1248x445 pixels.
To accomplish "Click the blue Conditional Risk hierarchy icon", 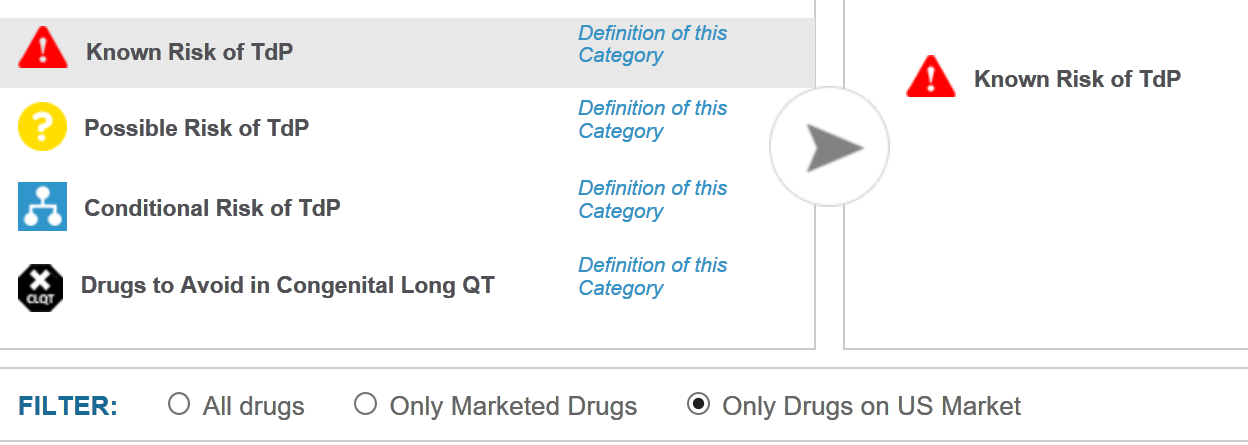I will point(43,207).
